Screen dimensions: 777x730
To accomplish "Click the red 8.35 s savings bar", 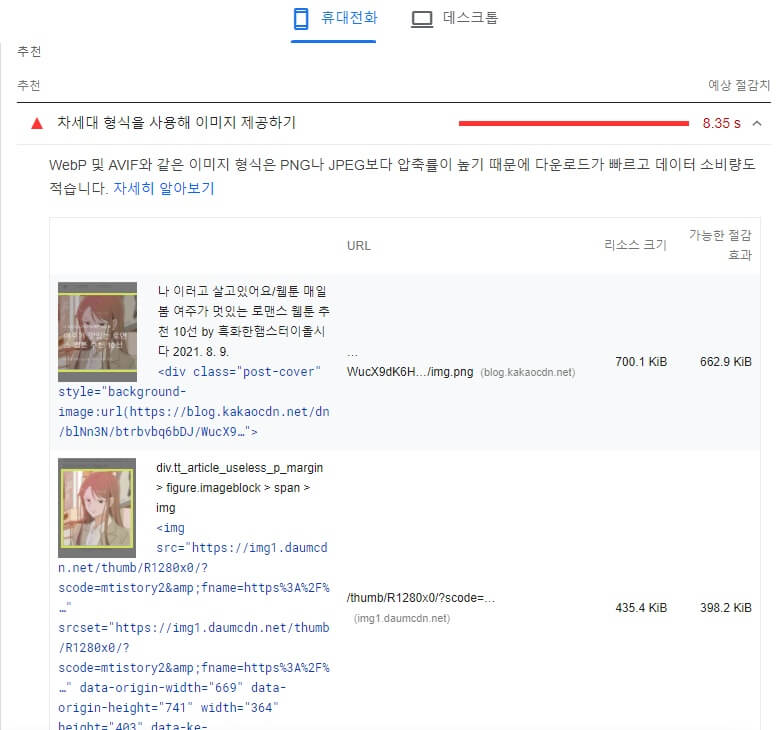I will point(573,123).
